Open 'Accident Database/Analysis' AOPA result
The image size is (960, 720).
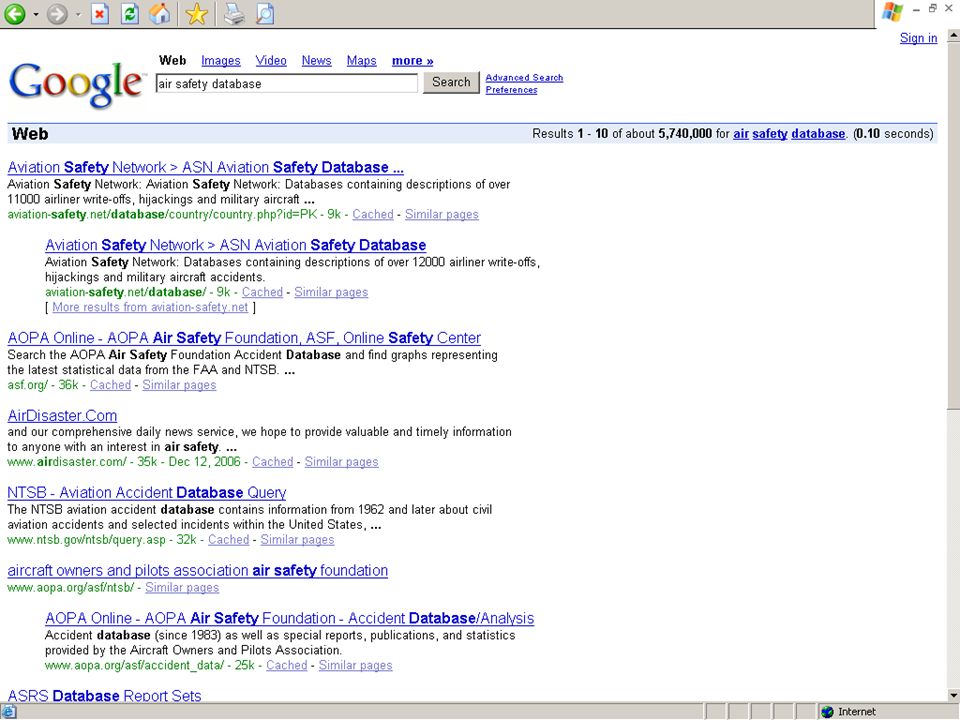click(x=289, y=618)
